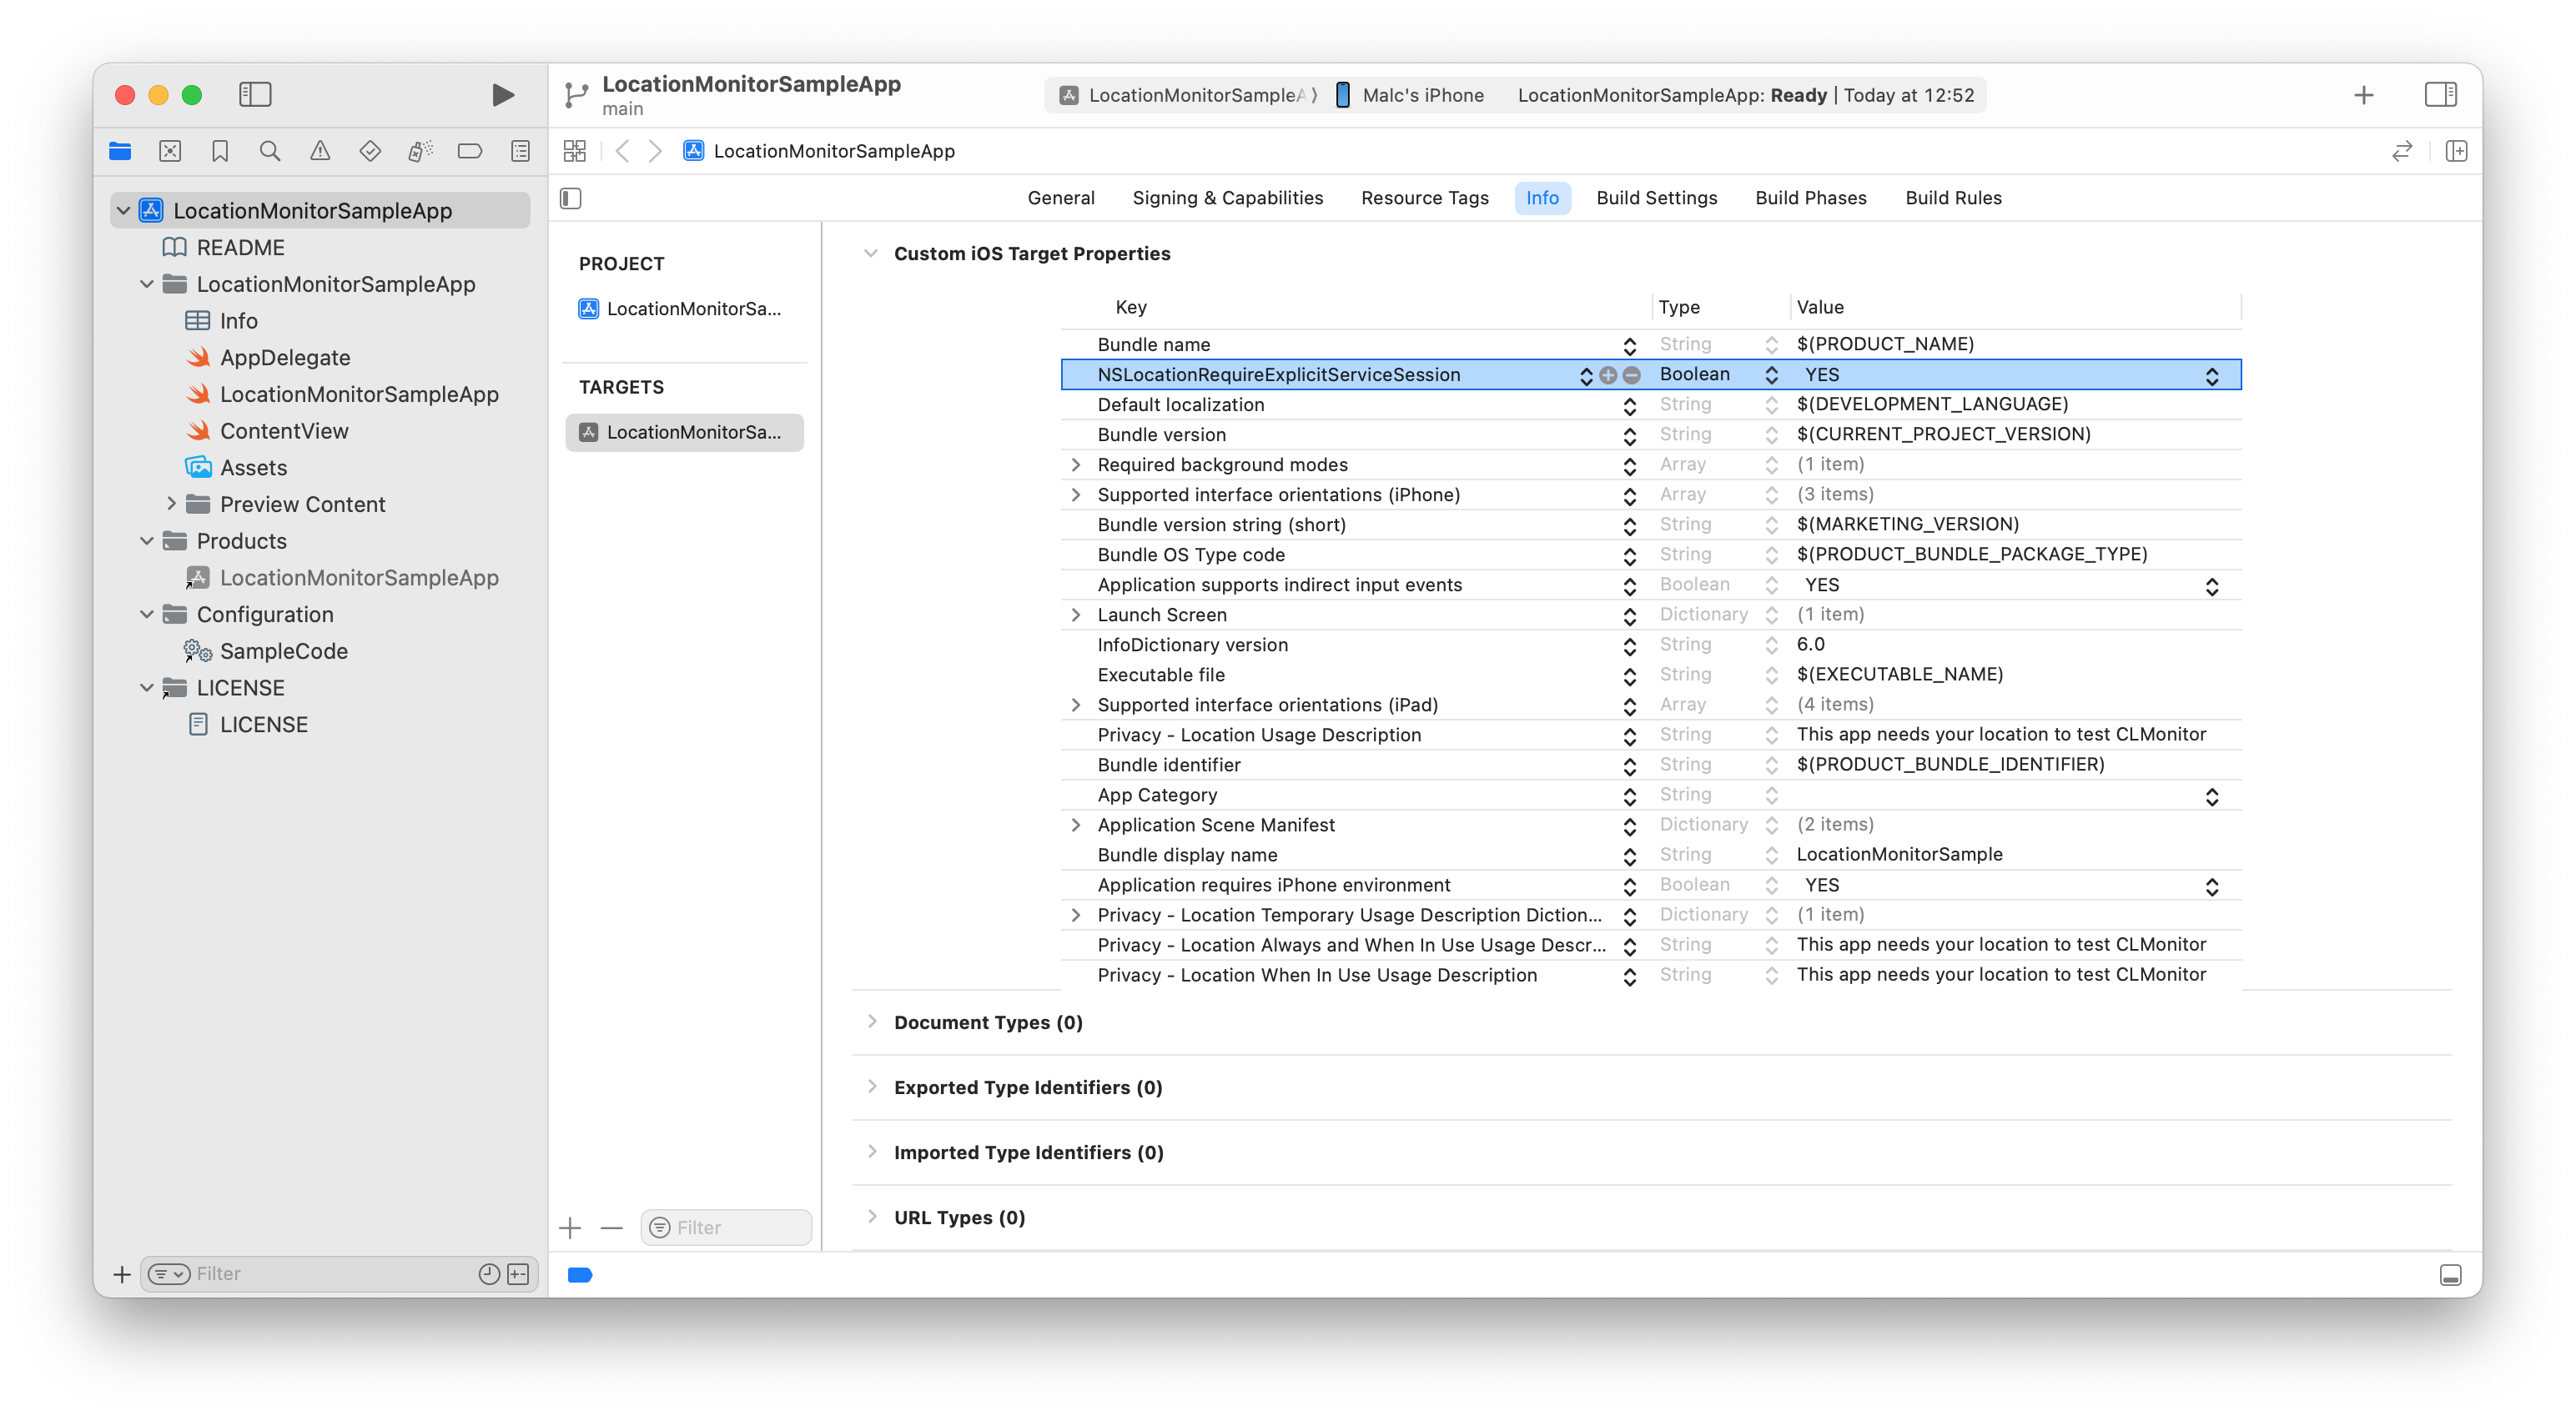Image resolution: width=2576 pixels, height=1421 pixels.
Task: Open App Category value dropdown
Action: [2212, 796]
